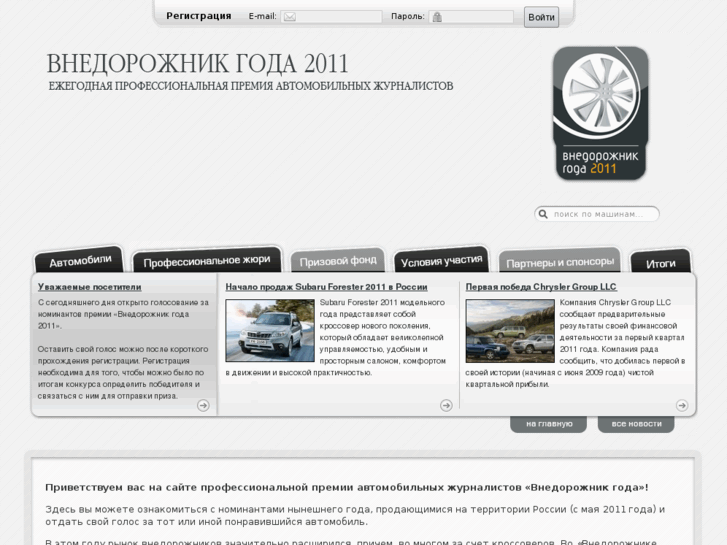Viewport: 727px width, 545px height.
Task: Click arrow icon under Chrysler Group news
Action: (x=682, y=405)
